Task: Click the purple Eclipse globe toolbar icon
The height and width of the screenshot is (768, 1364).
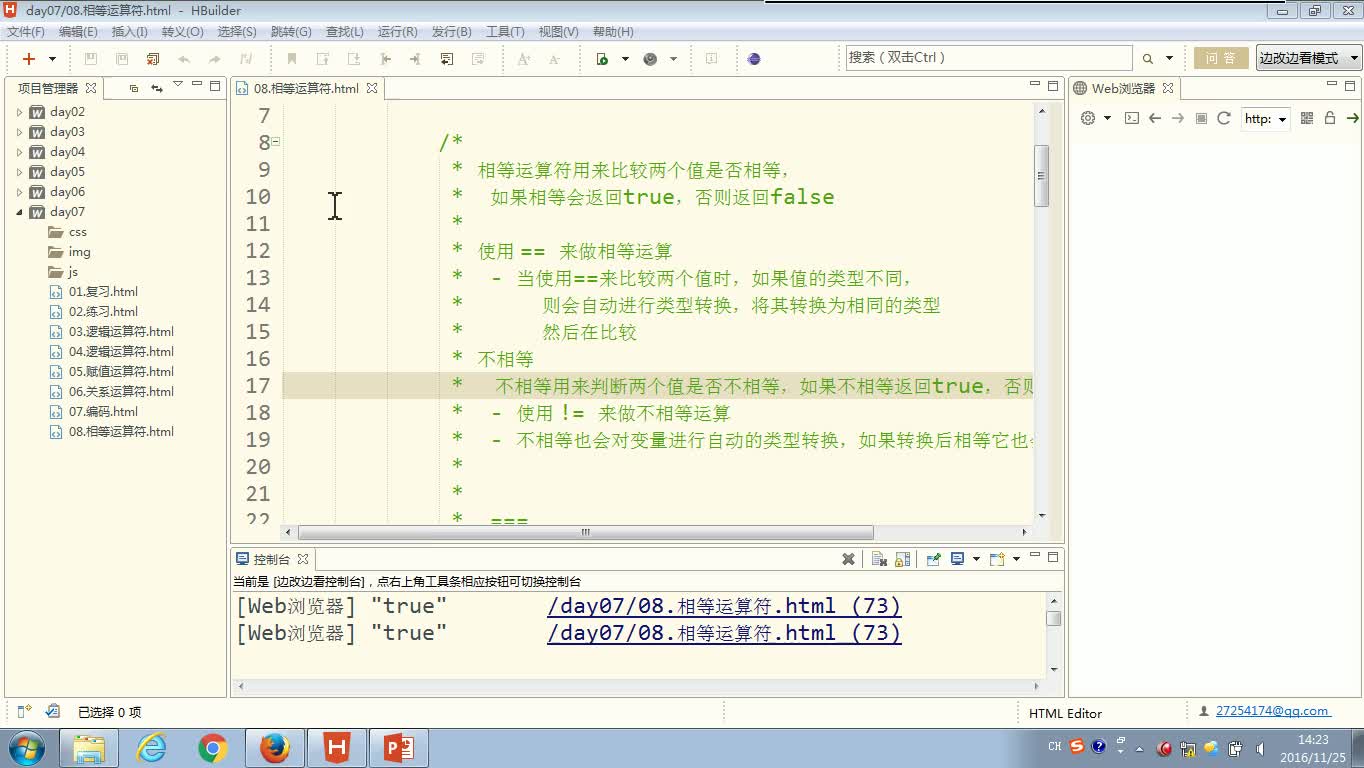Action: point(754,59)
